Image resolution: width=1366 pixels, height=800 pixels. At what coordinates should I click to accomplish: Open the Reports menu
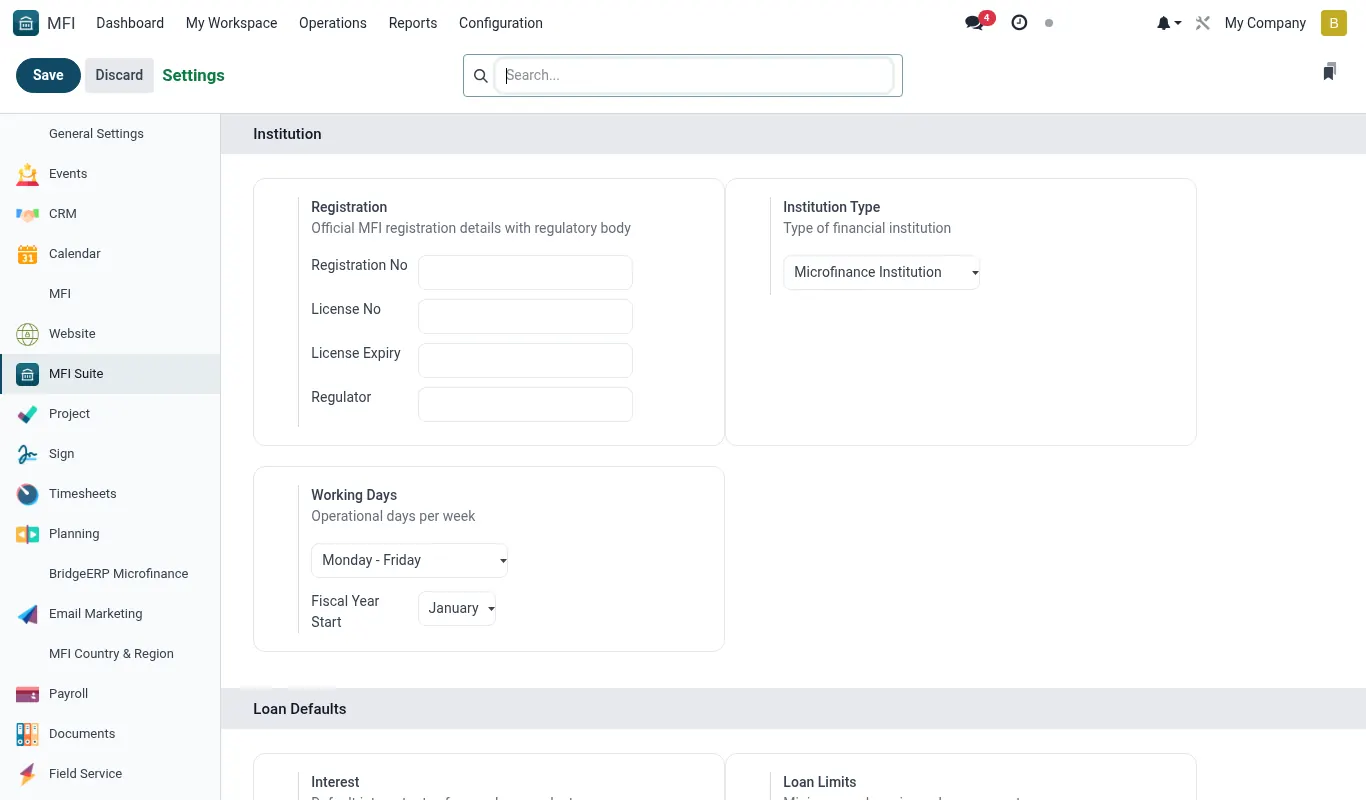tap(413, 23)
